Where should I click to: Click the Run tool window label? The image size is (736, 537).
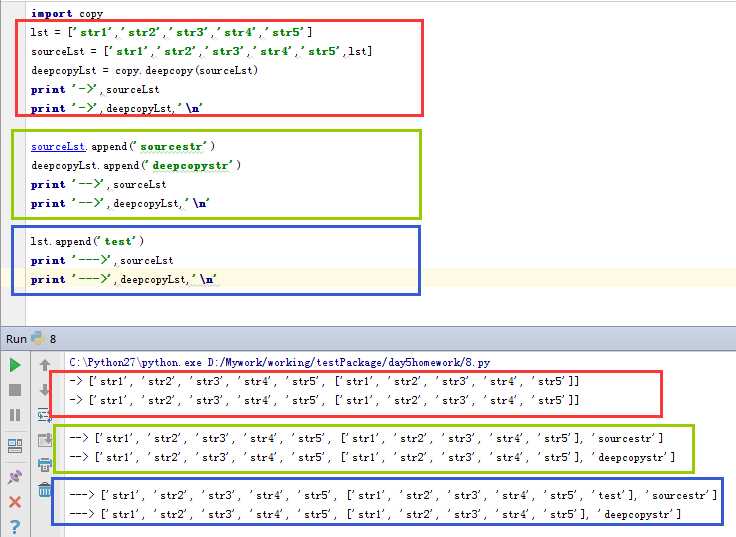[x=16, y=339]
